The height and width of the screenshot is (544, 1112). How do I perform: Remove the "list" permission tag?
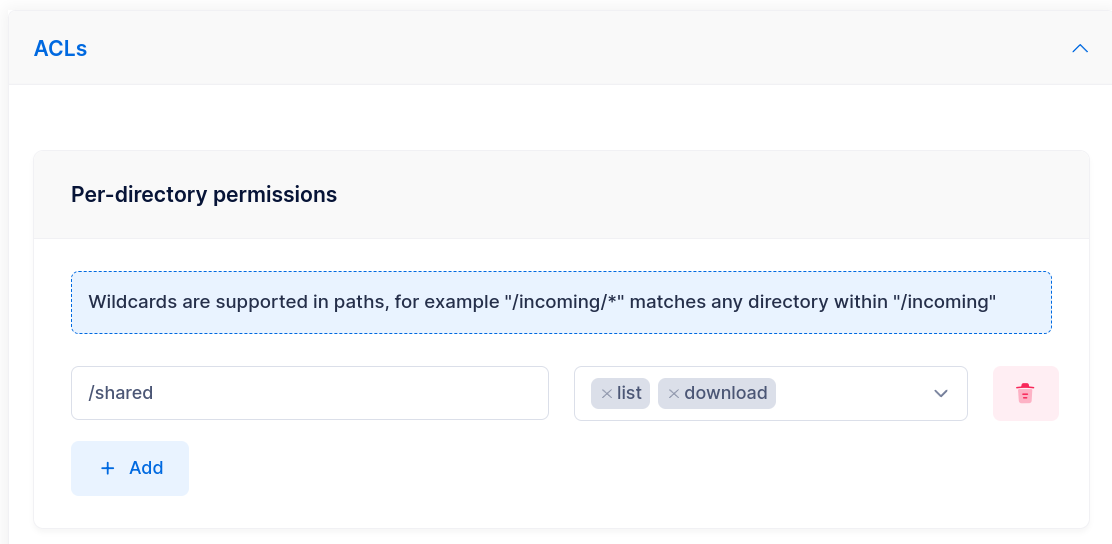click(x=606, y=394)
